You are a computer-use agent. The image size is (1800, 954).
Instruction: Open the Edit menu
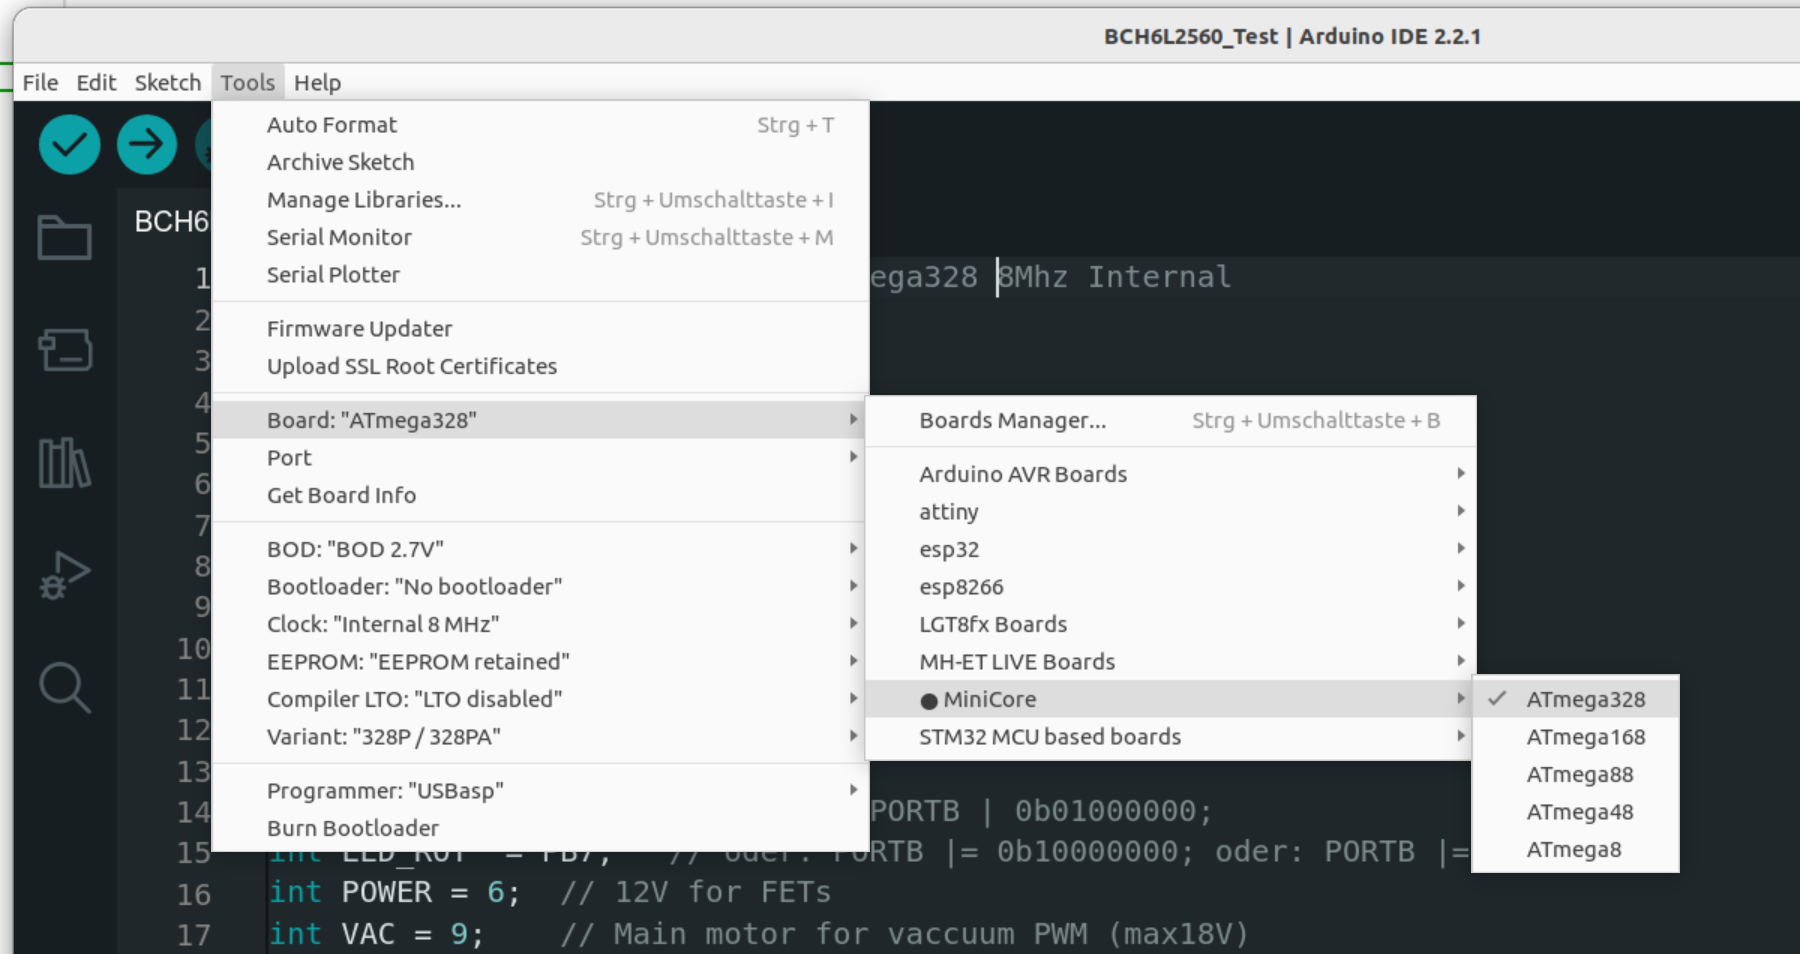[x=96, y=83]
